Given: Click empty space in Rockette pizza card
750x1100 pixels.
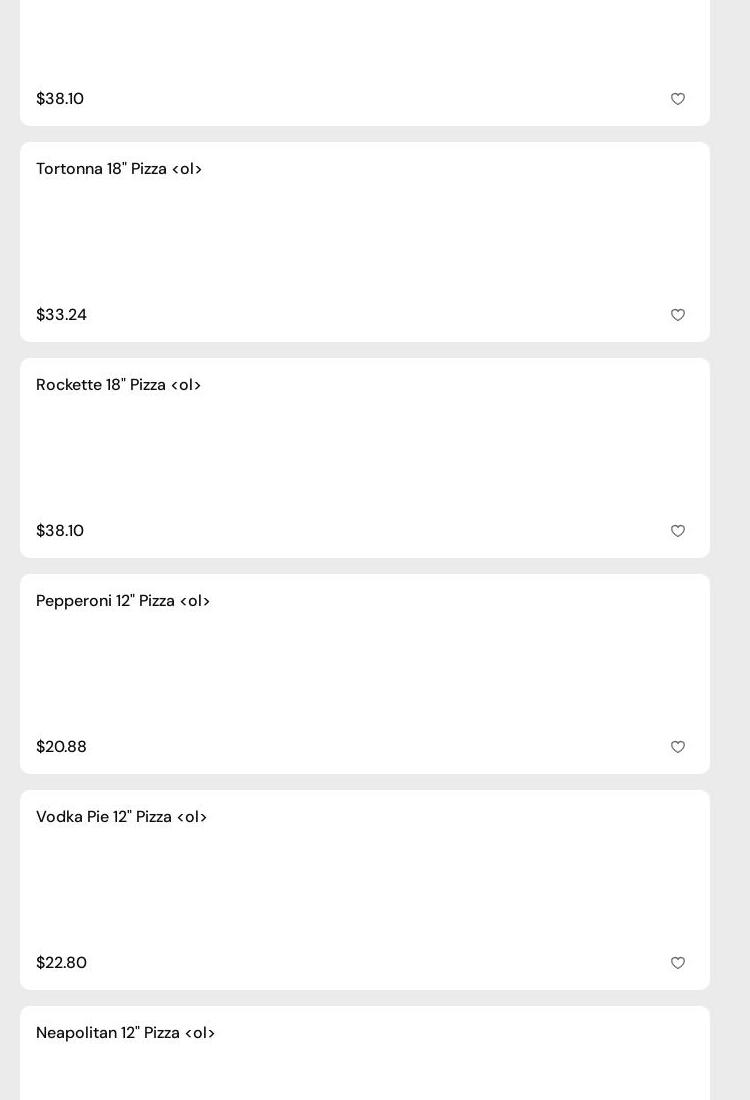Looking at the screenshot, I should click(x=365, y=458).
